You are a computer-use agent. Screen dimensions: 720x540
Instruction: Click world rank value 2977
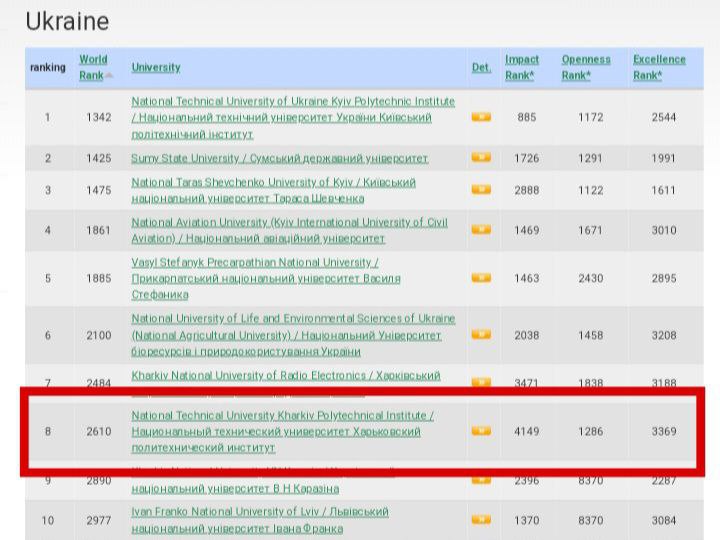click(x=99, y=520)
